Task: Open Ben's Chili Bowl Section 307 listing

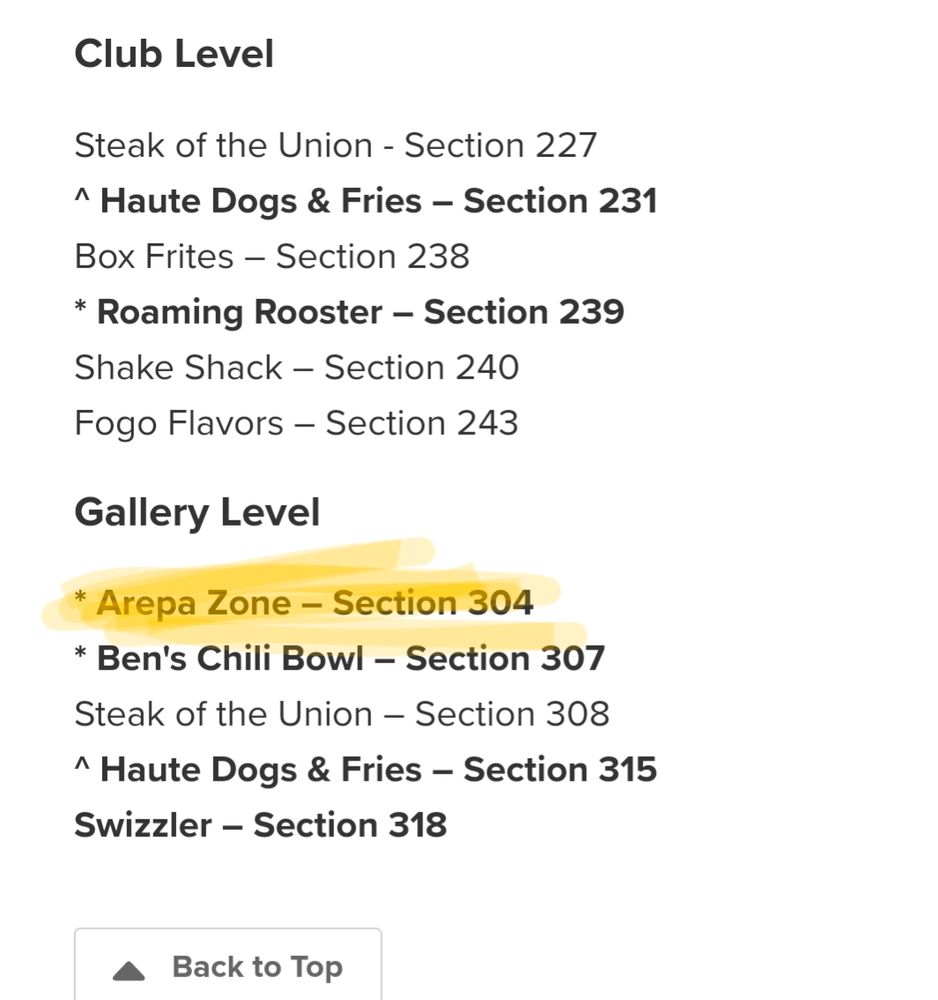Action: pos(340,658)
